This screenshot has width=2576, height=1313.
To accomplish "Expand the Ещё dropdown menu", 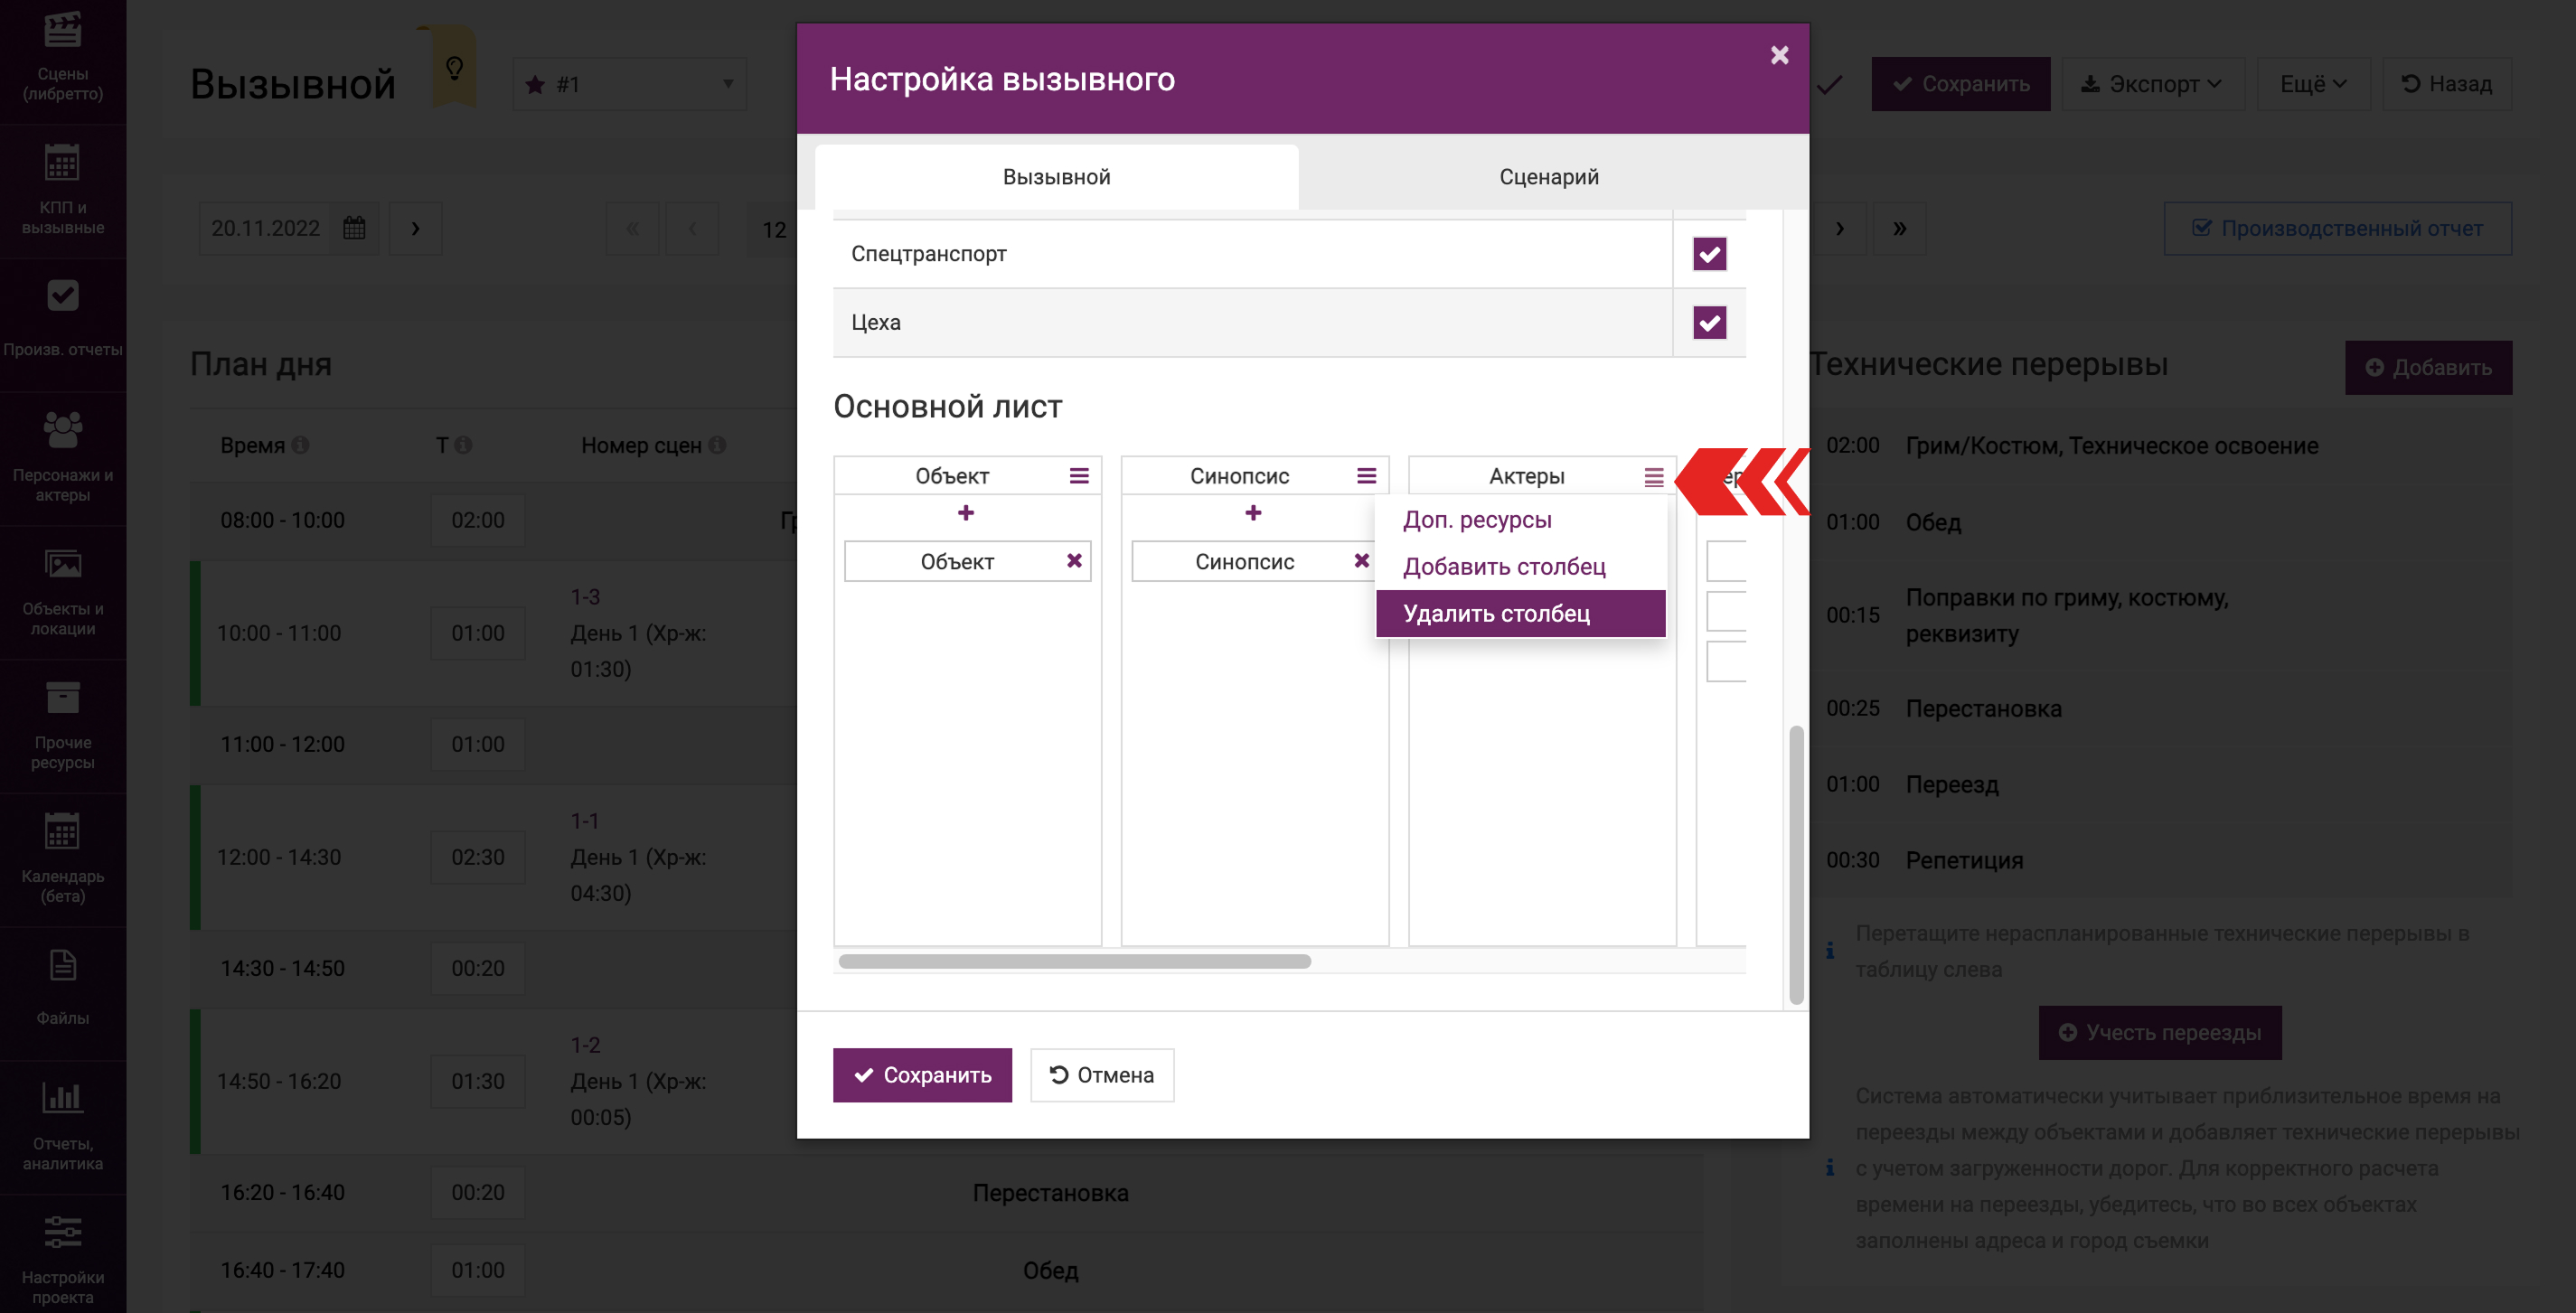I will (2313, 84).
